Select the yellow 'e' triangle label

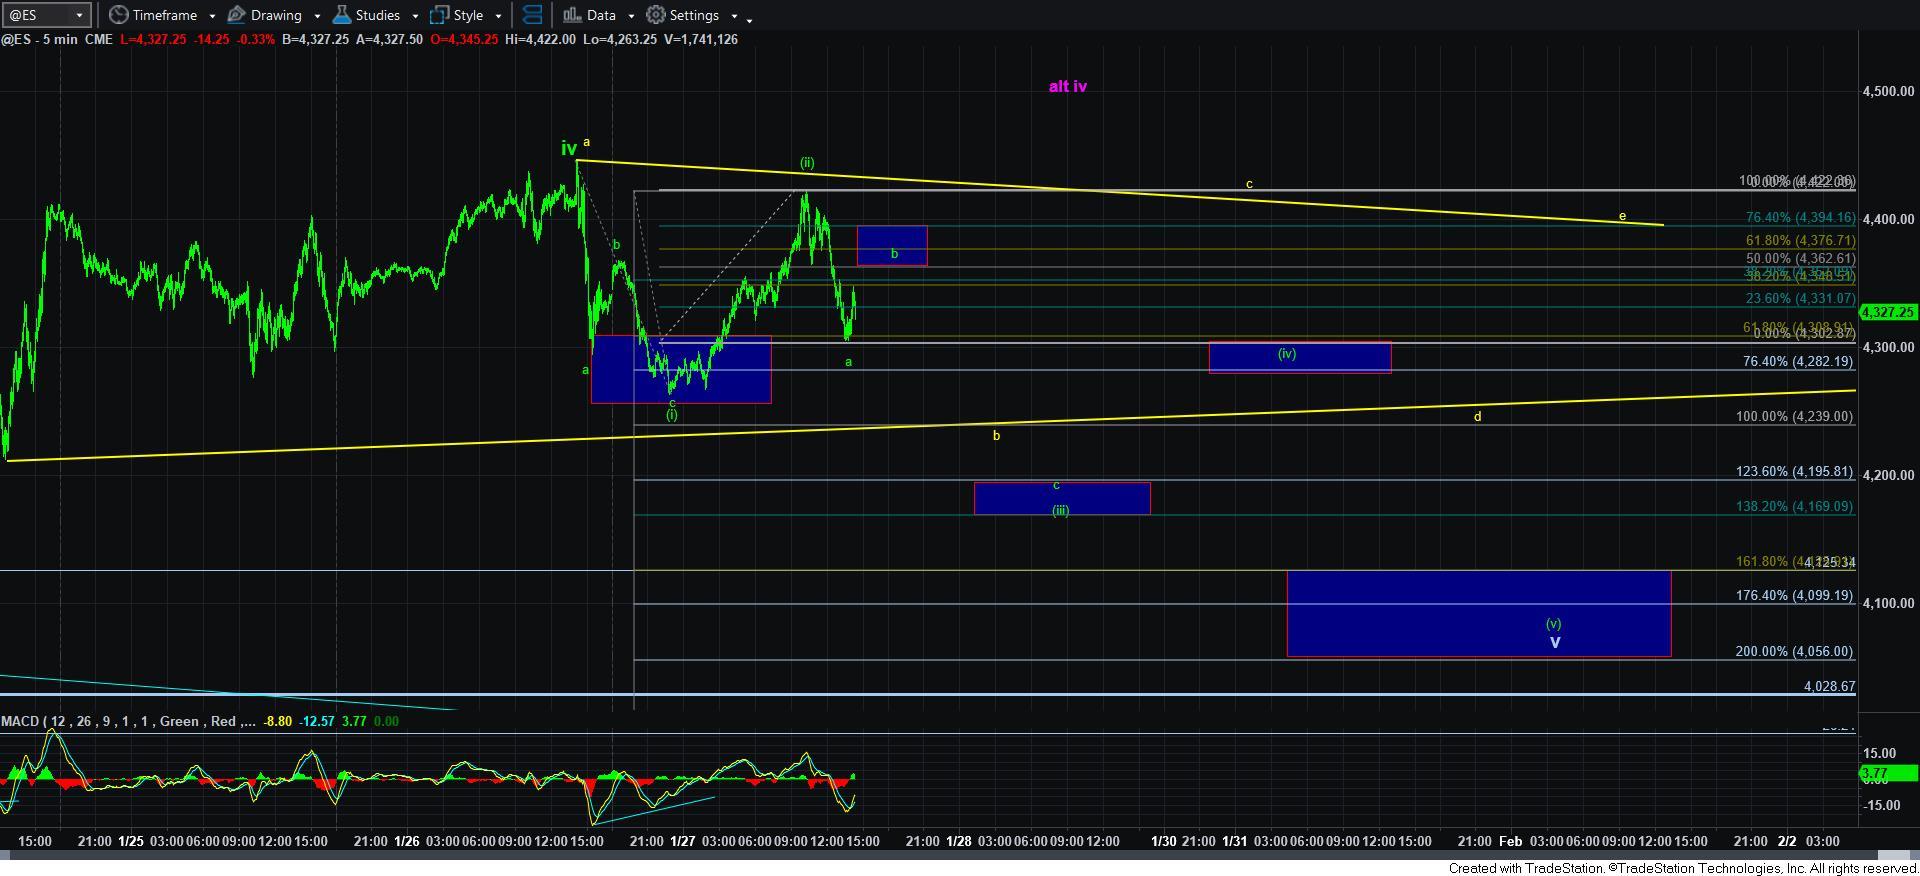[x=1622, y=216]
